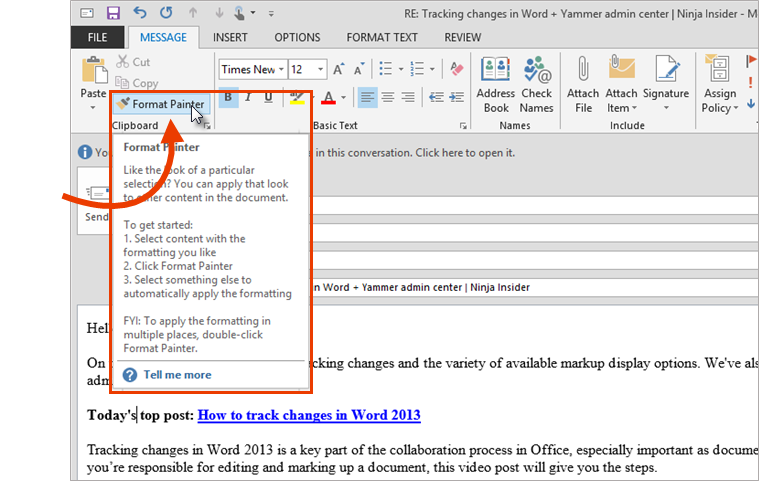This screenshot has height=481, width=759.
Task: Expand numbering style dropdown arrow
Action: pyautogui.click(x=432, y=69)
